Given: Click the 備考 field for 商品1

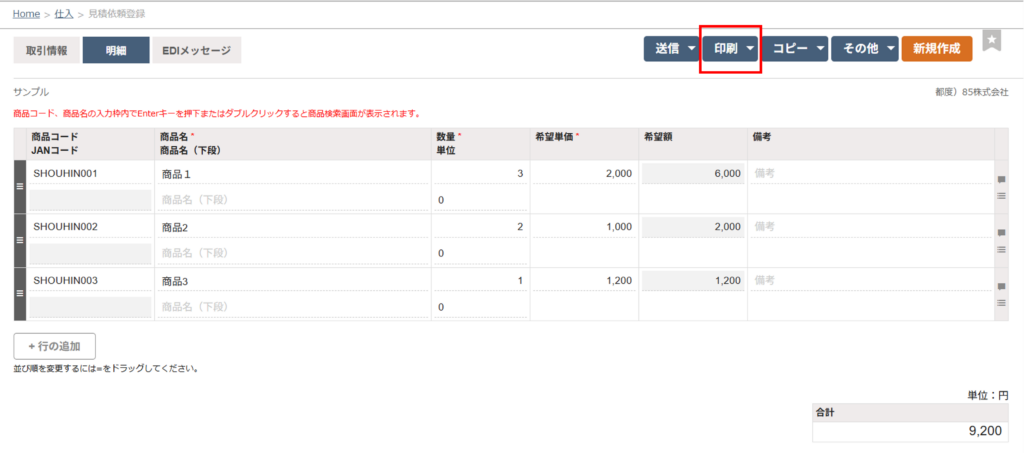Looking at the screenshot, I should click(870, 174).
